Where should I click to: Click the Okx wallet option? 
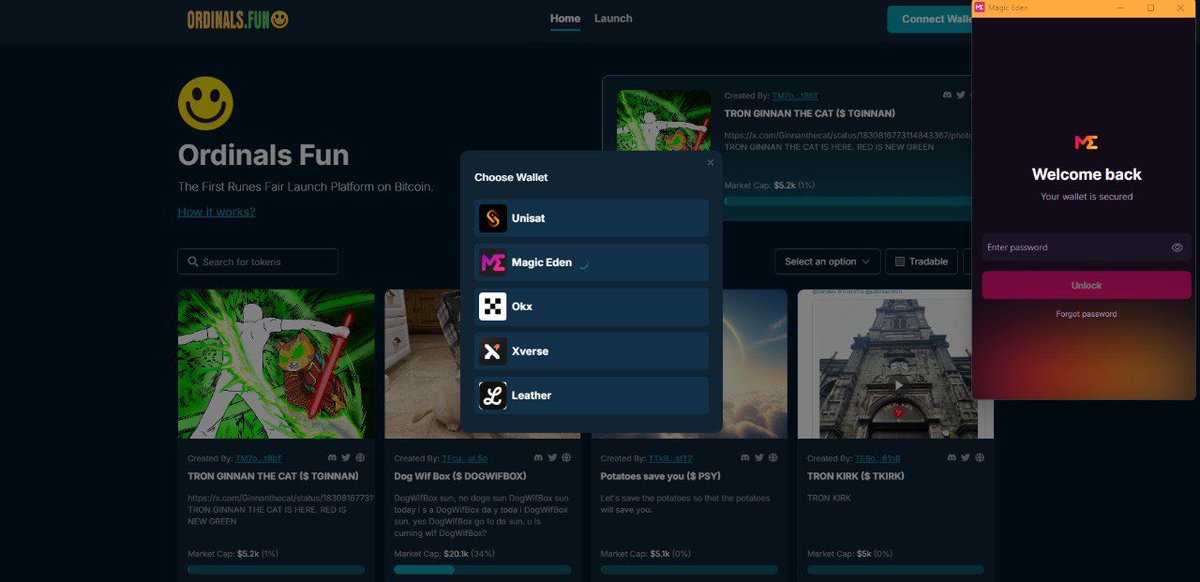591,306
